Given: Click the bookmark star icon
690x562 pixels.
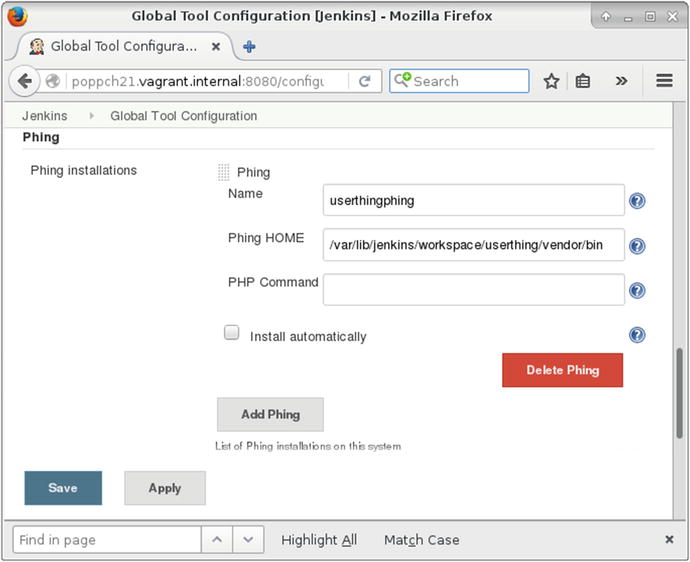Looking at the screenshot, I should point(551,81).
